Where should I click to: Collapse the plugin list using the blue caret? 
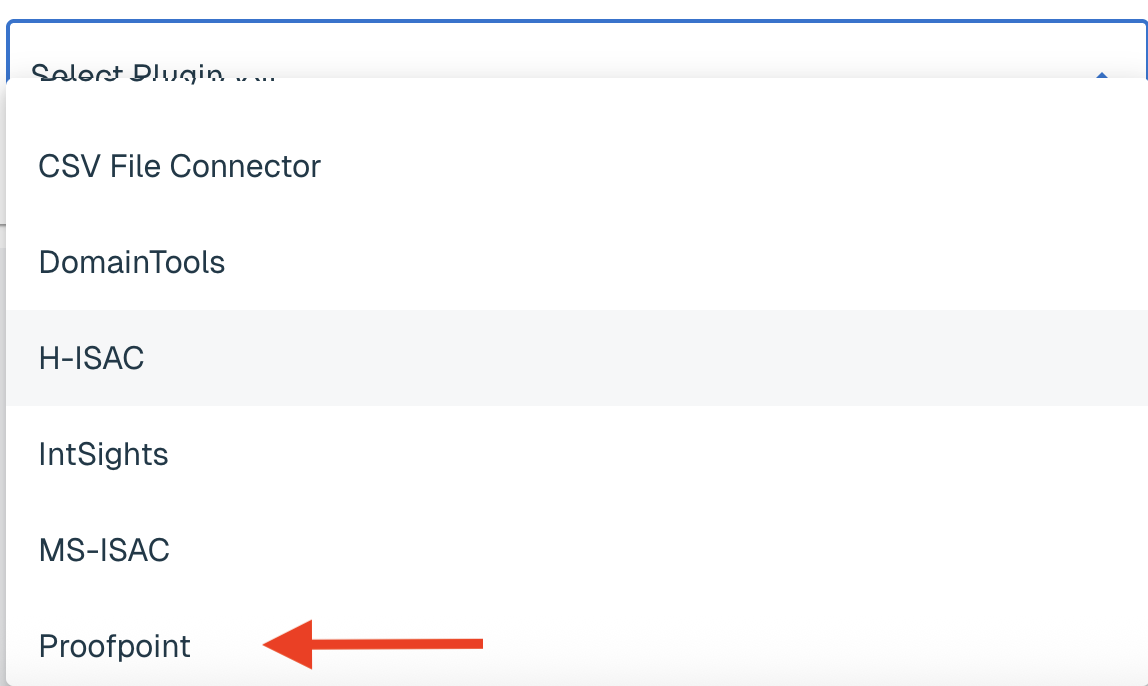[1101, 75]
